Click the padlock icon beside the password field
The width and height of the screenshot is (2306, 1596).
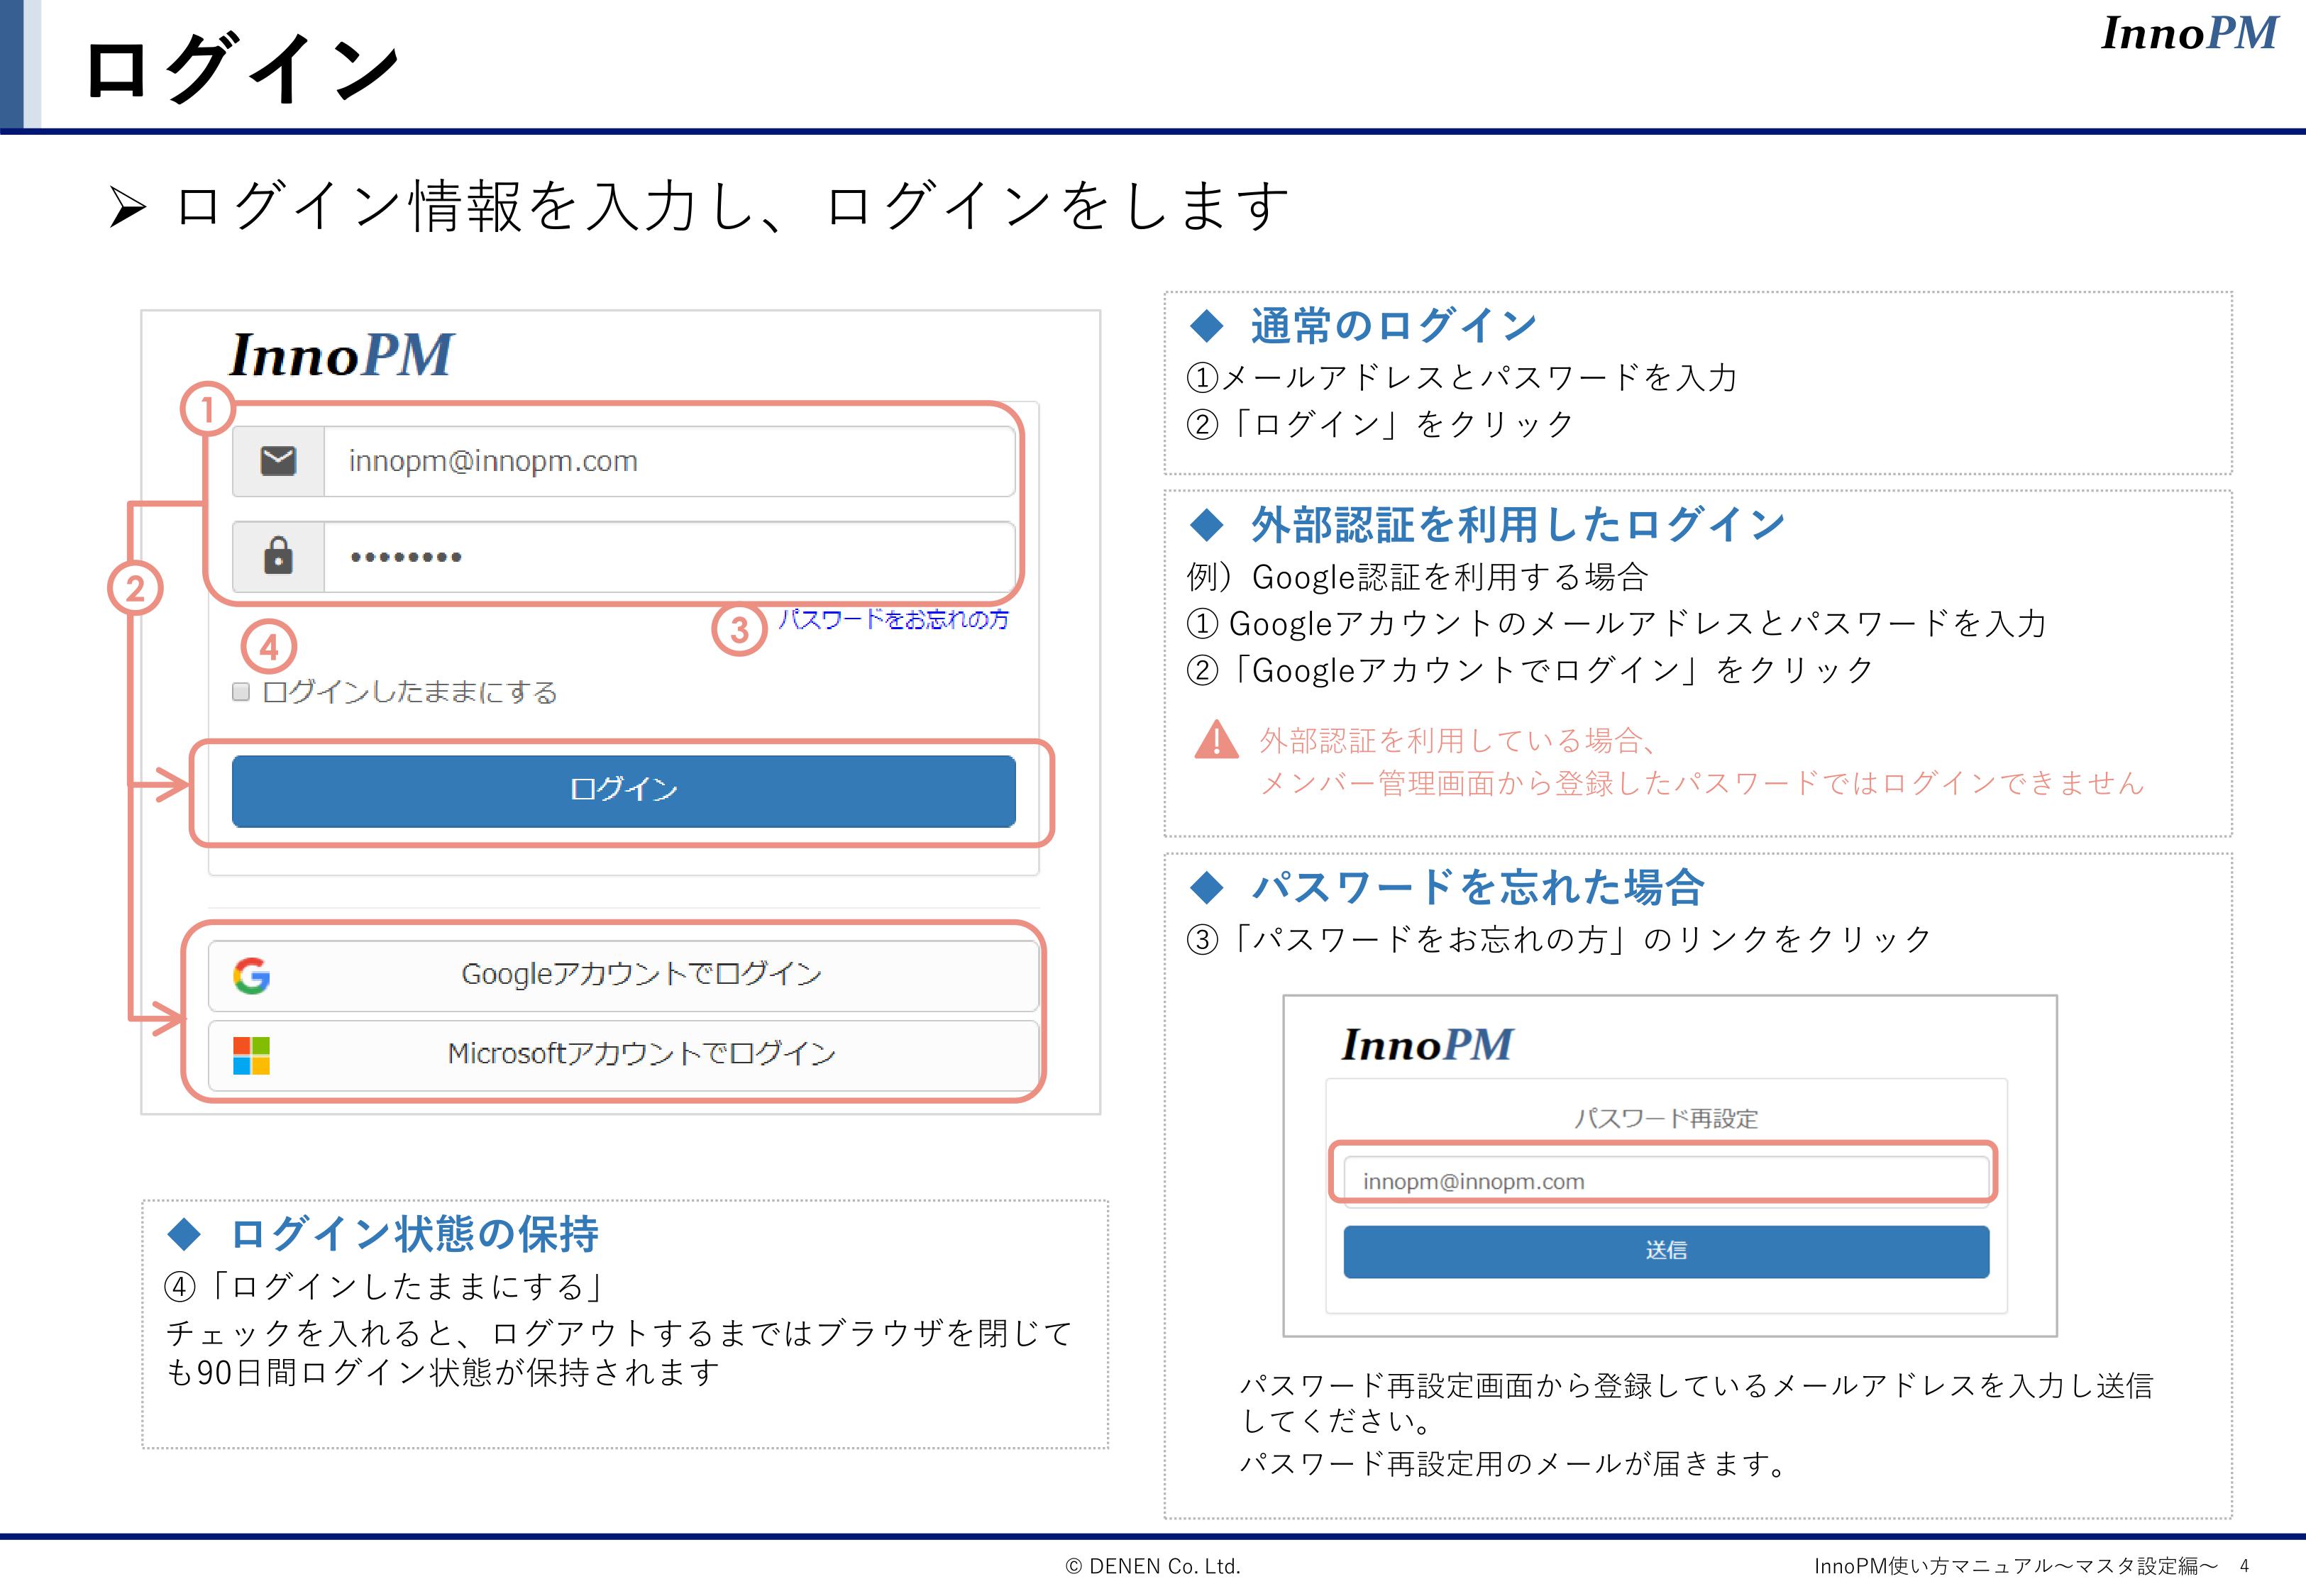point(278,555)
